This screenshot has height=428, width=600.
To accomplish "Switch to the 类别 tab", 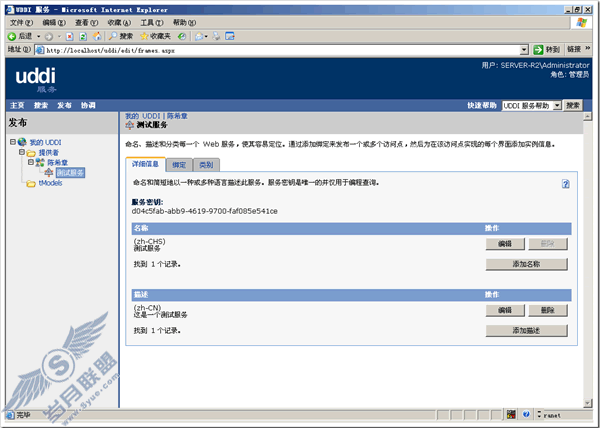I will (x=206, y=165).
